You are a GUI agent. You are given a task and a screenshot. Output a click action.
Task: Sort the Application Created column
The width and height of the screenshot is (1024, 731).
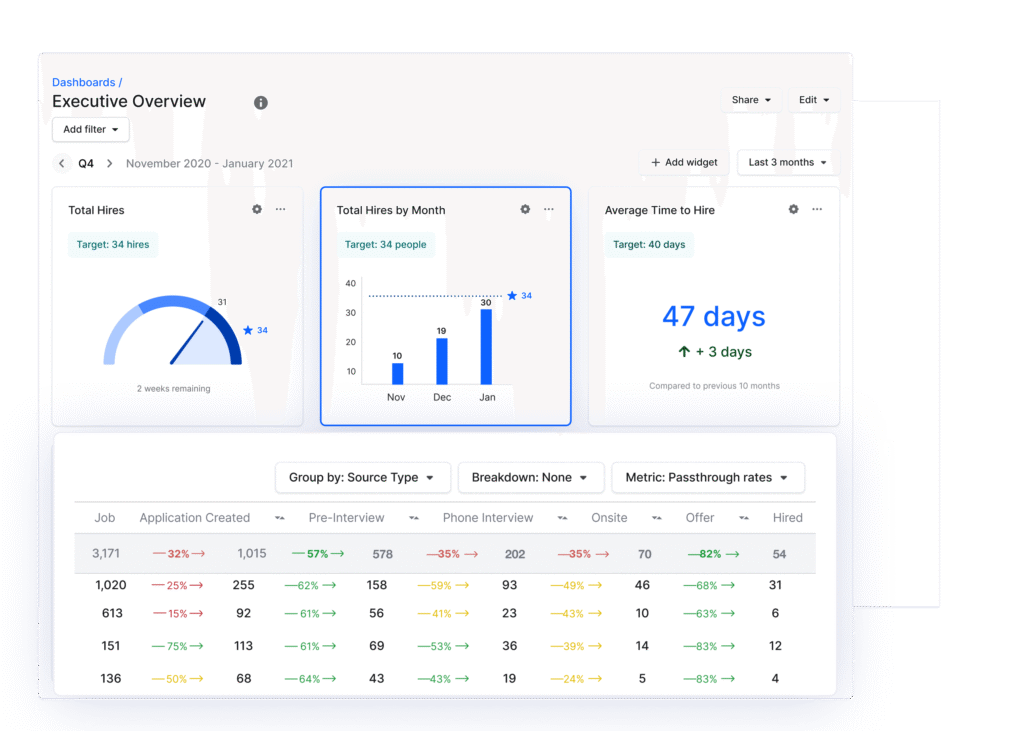280,518
